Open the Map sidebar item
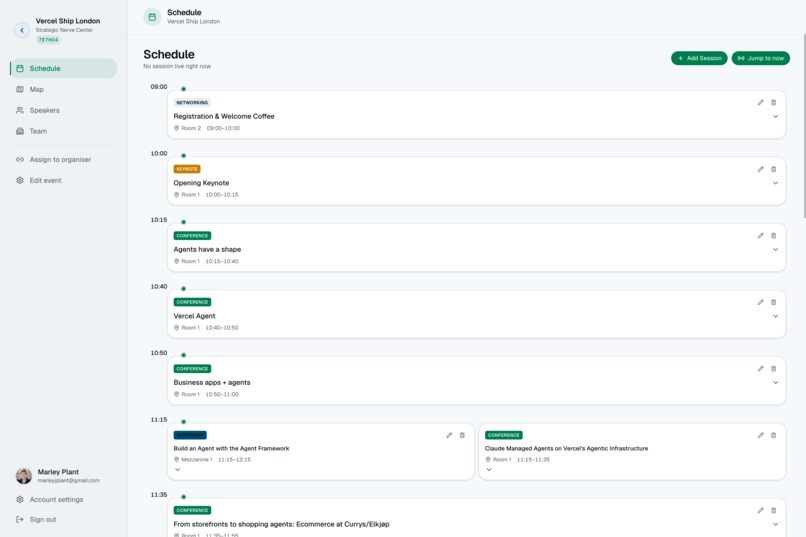 (x=63, y=89)
